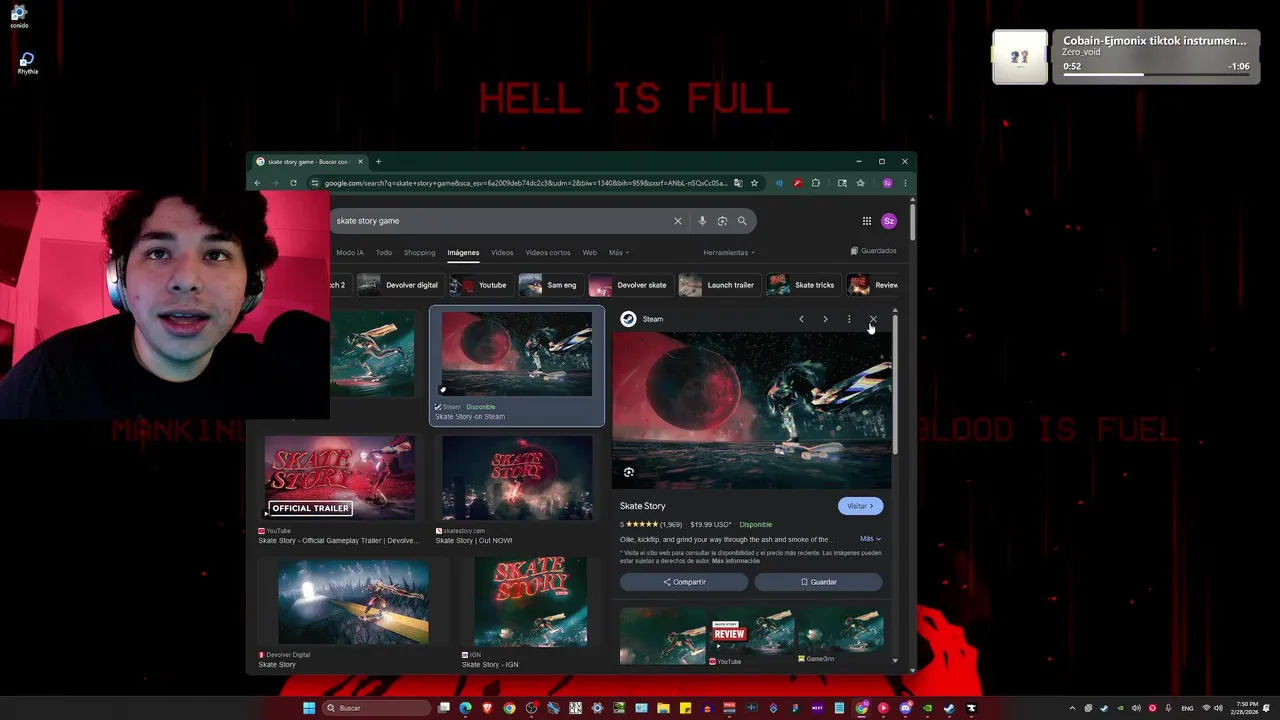
Task: Select the Imágenes tab
Action: point(463,253)
